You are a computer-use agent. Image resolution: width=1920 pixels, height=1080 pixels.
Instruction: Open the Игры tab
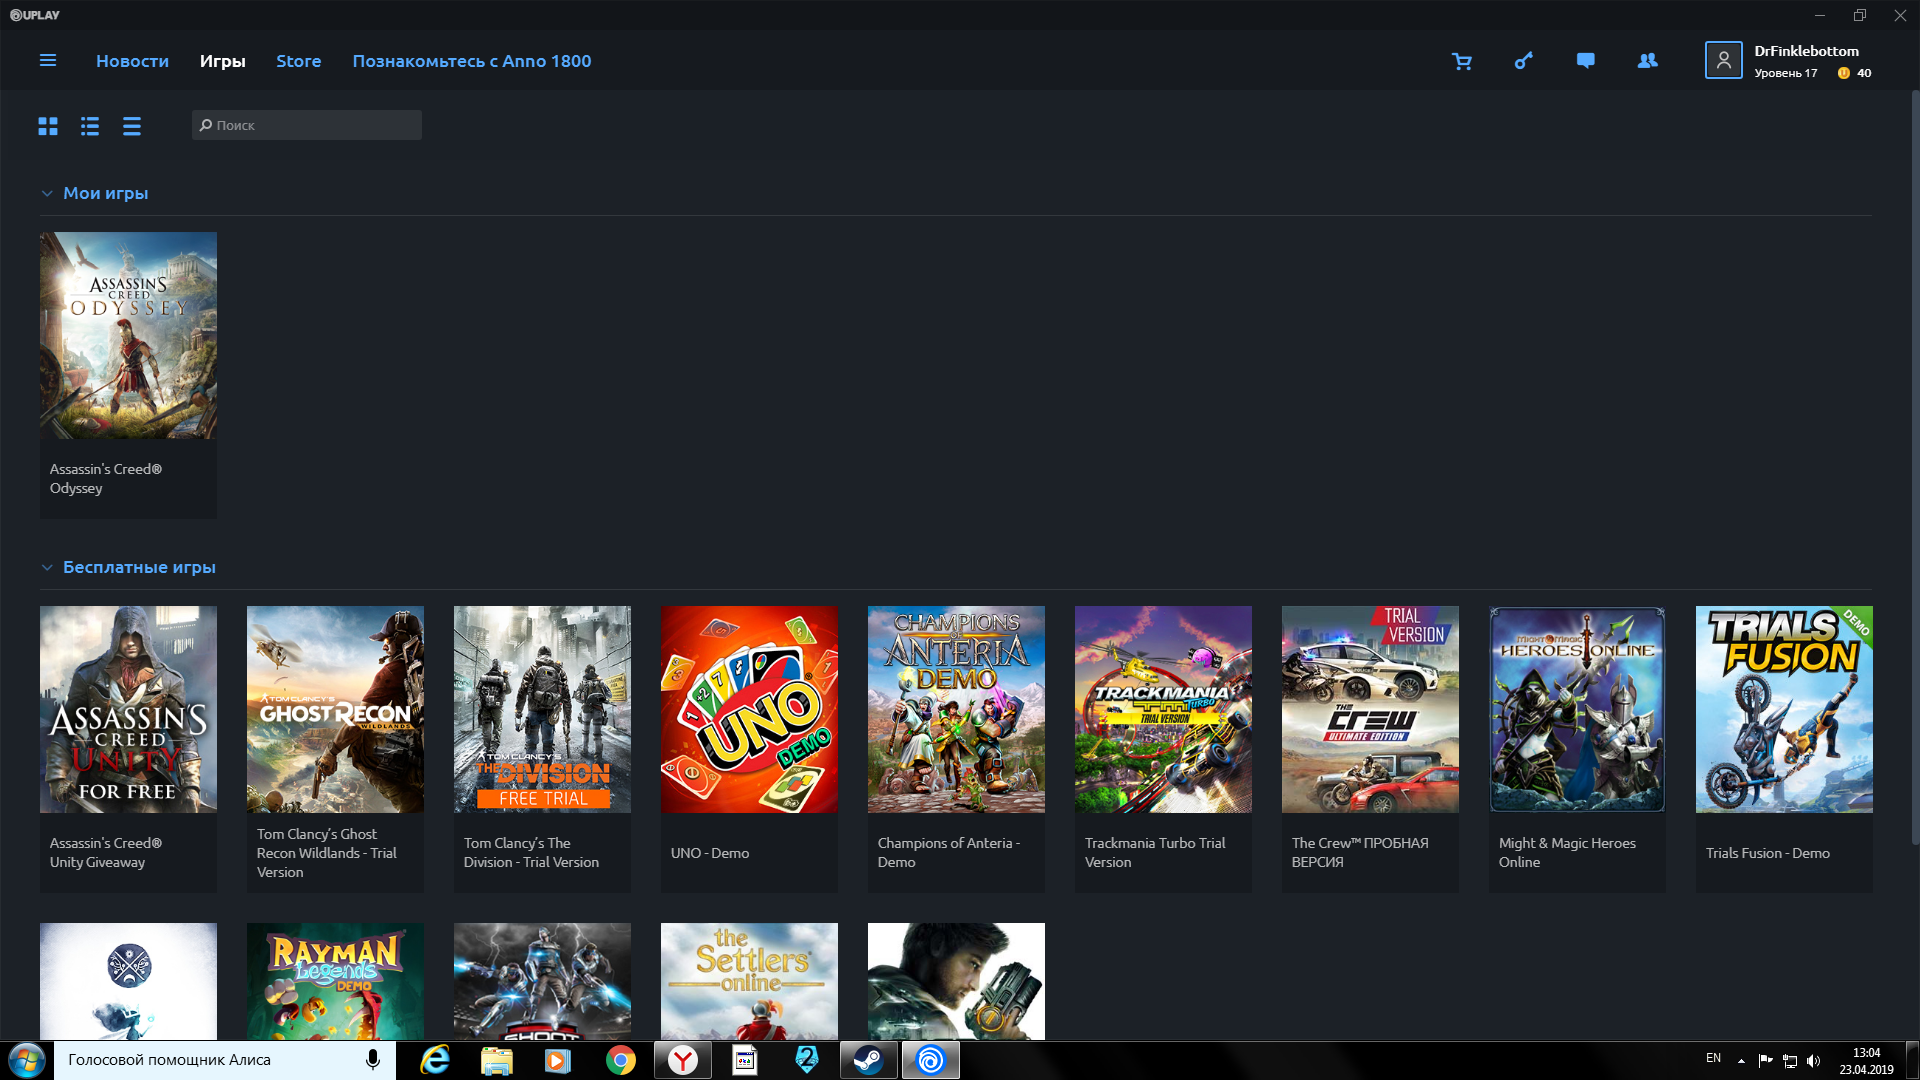(x=222, y=61)
